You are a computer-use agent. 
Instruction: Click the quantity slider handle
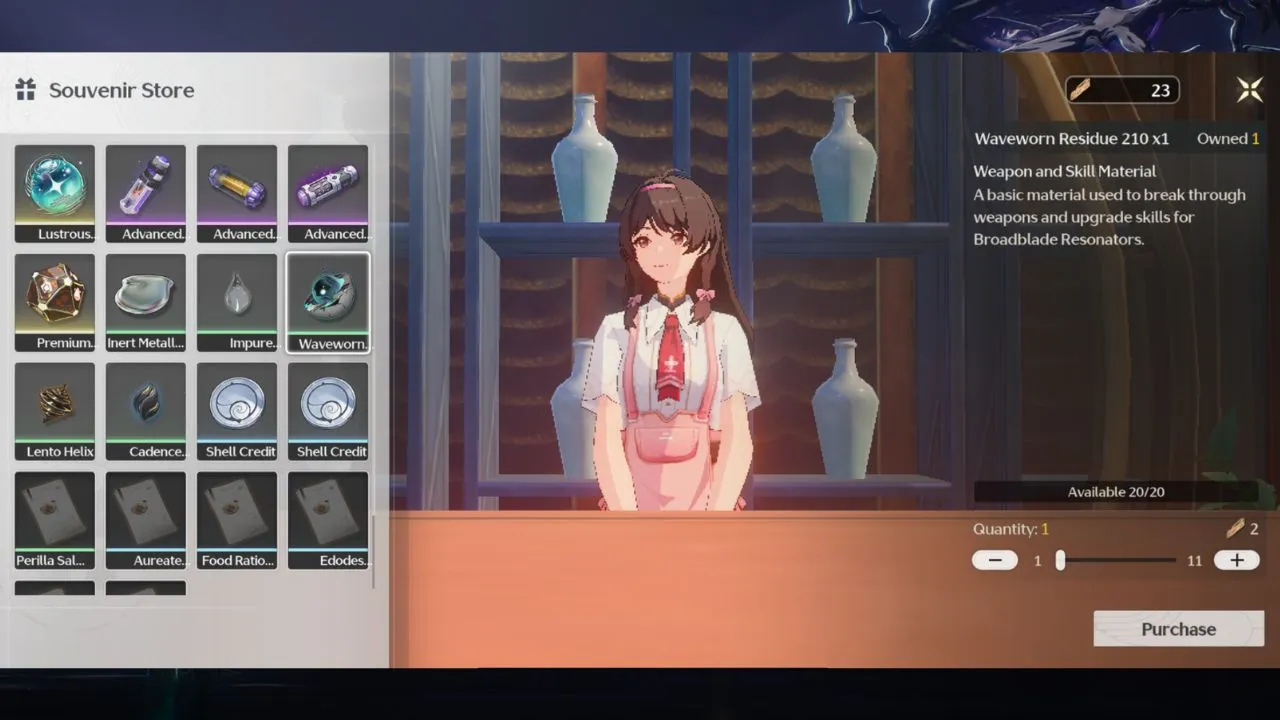point(1060,560)
